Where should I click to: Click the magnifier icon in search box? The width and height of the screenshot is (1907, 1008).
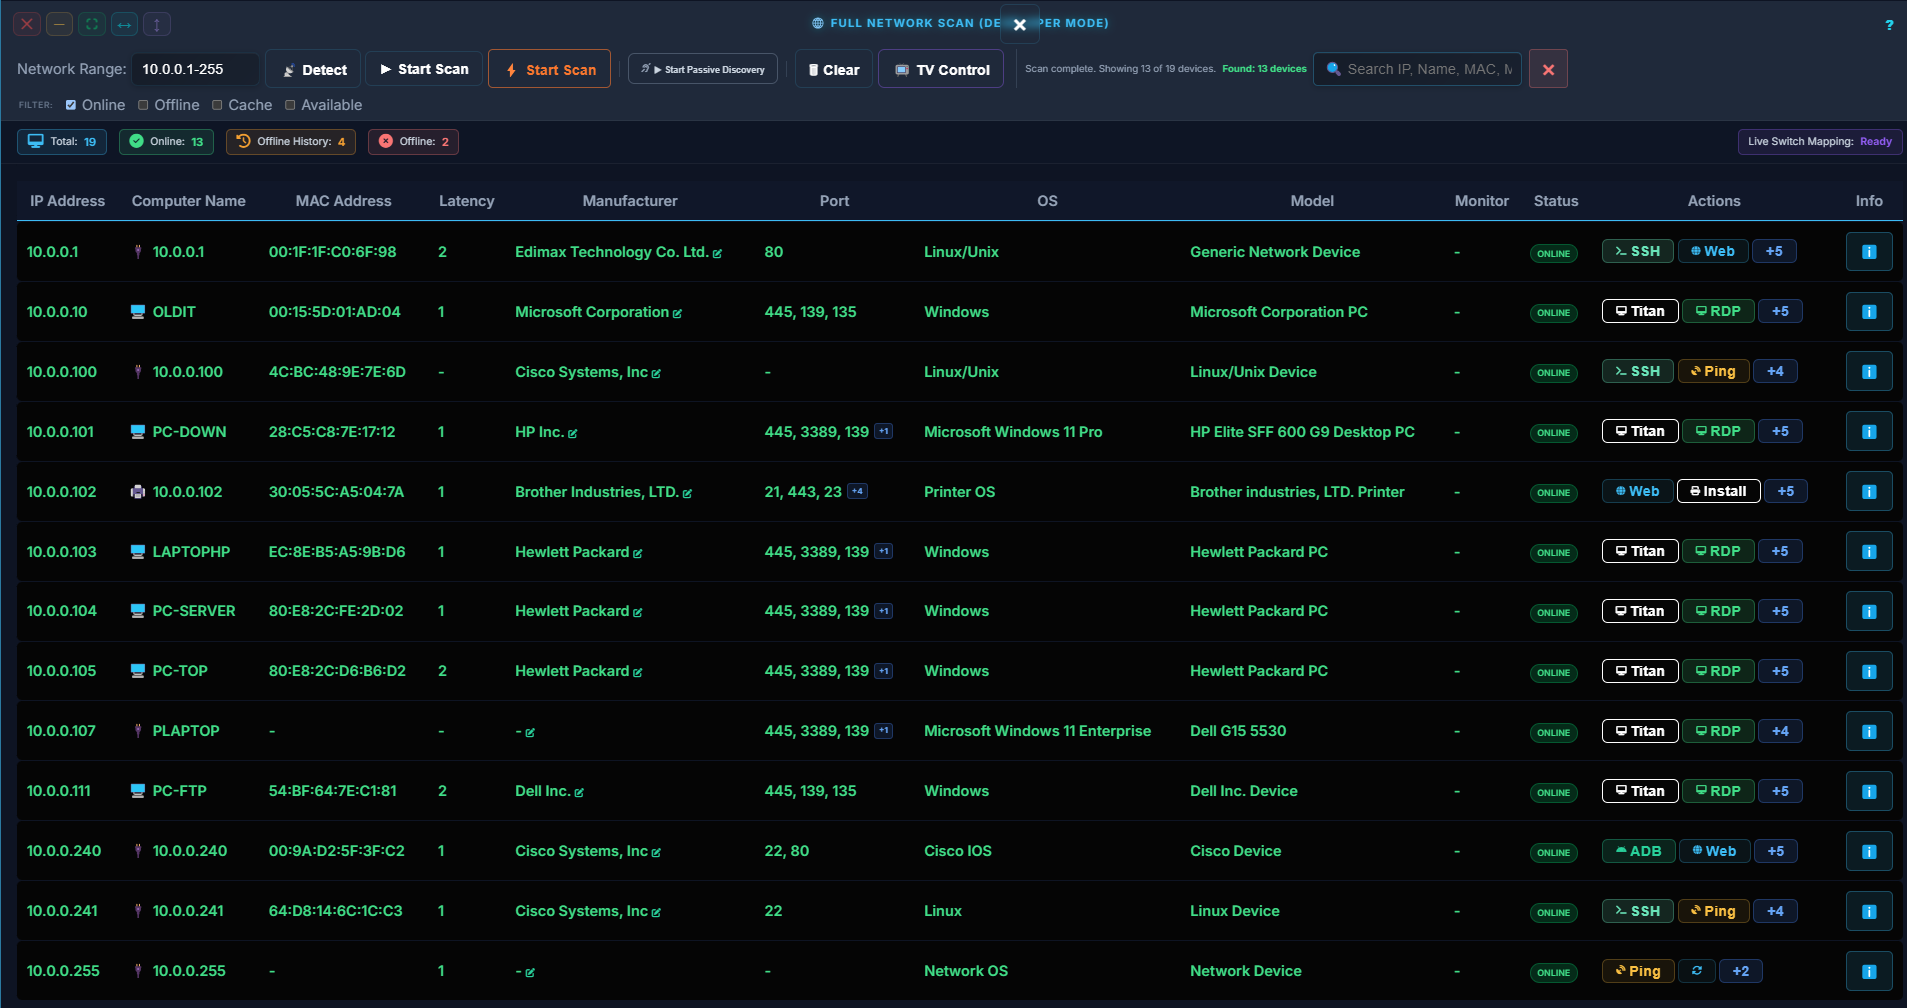1333,69
